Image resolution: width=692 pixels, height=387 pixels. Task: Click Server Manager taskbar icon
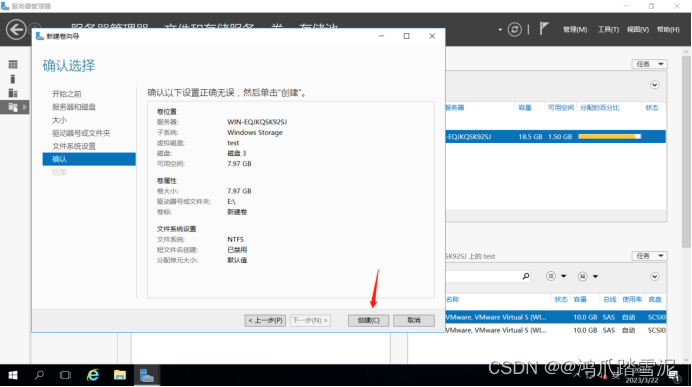[x=147, y=375]
